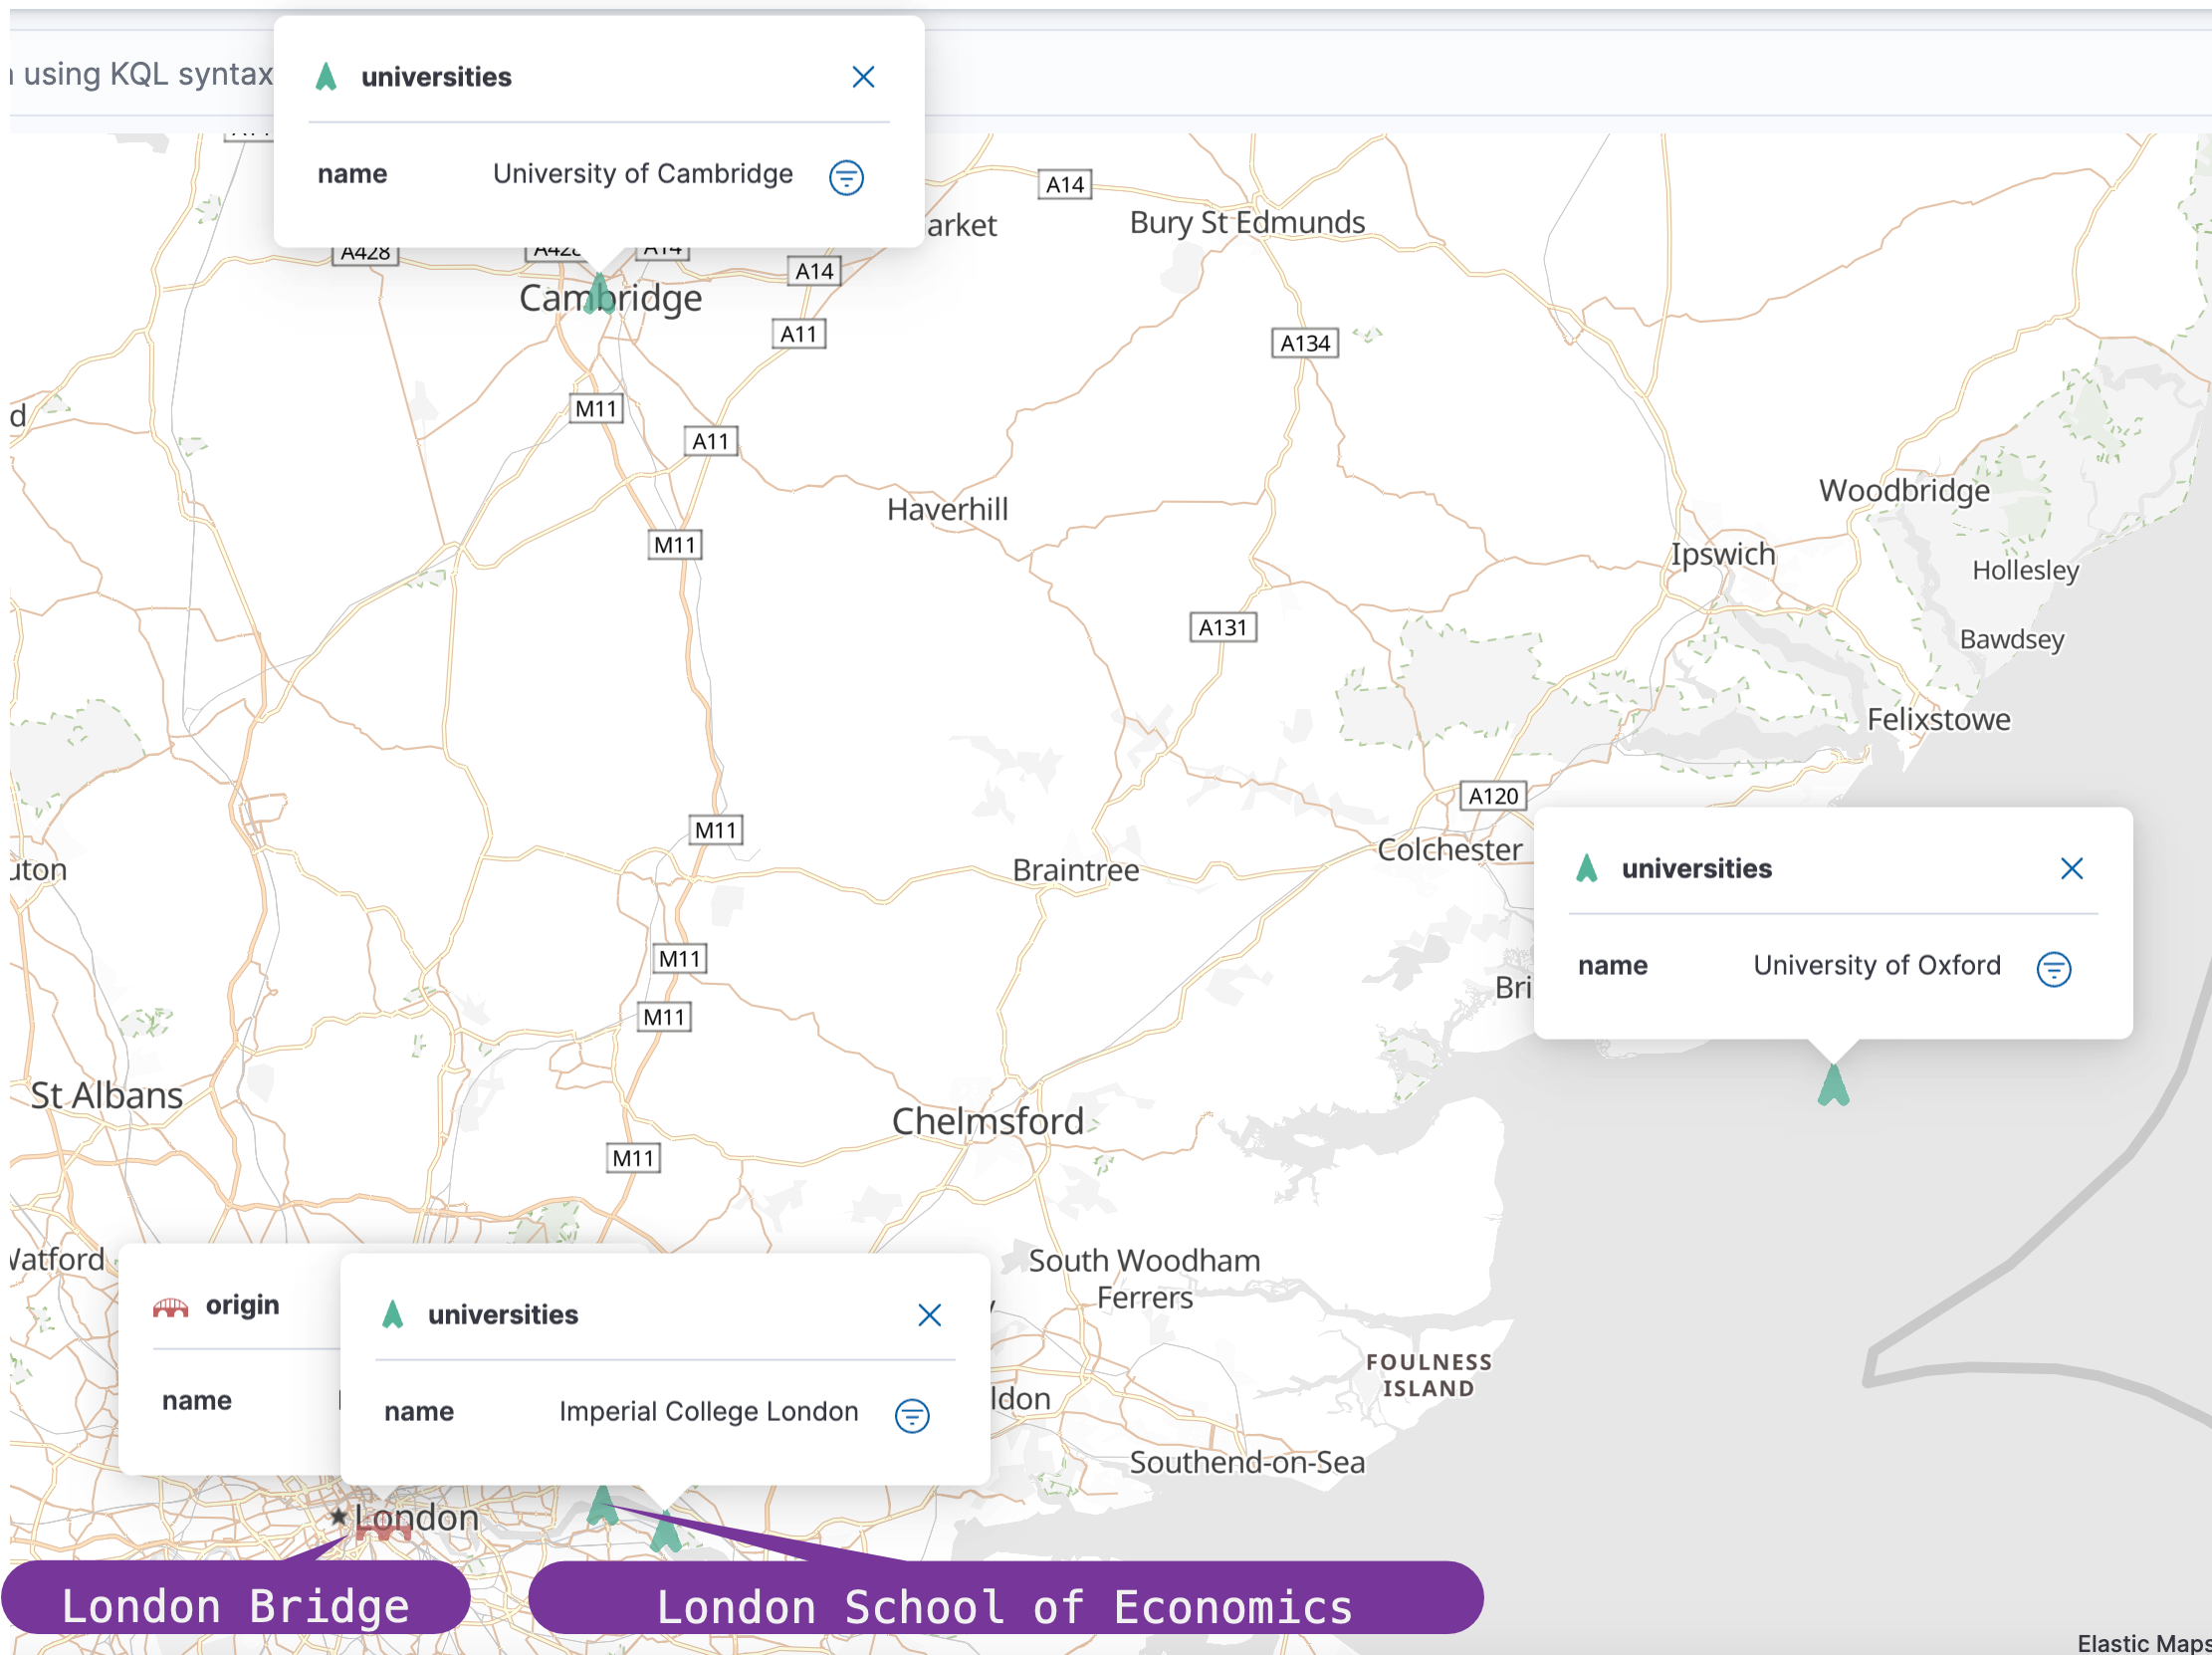
Task: Click filter icon for University of Cambridge
Action: point(846,178)
